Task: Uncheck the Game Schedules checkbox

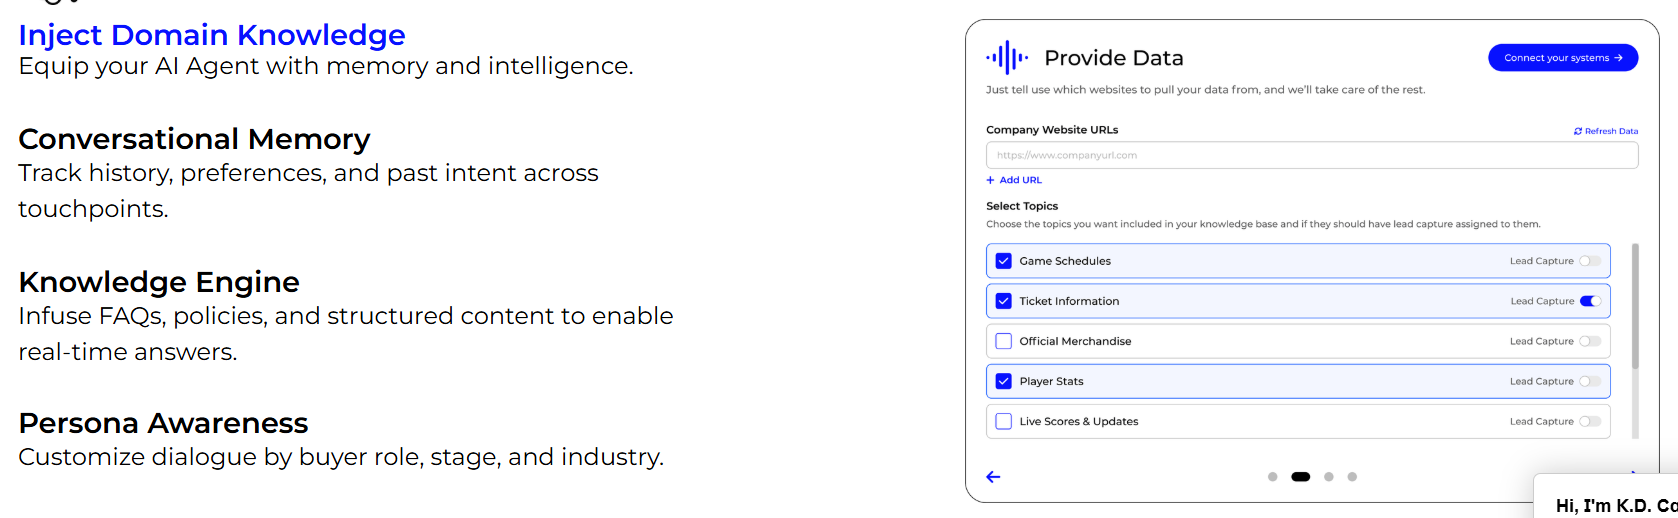Action: click(1004, 261)
